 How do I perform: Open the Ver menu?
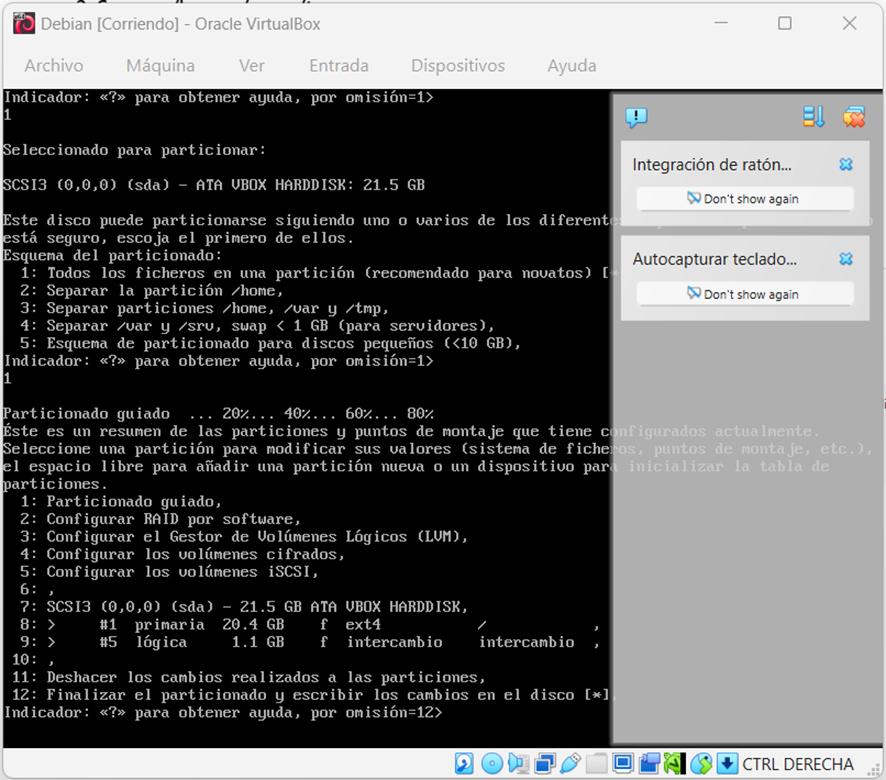point(251,66)
